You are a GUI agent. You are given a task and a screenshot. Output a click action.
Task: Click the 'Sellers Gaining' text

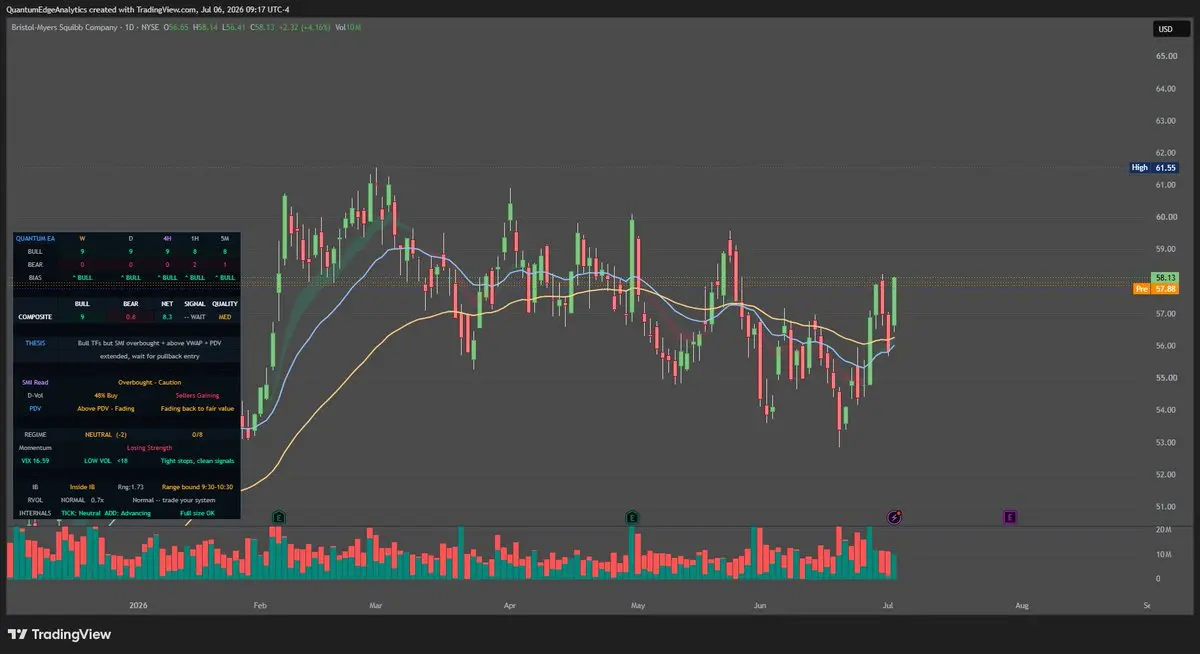point(197,395)
